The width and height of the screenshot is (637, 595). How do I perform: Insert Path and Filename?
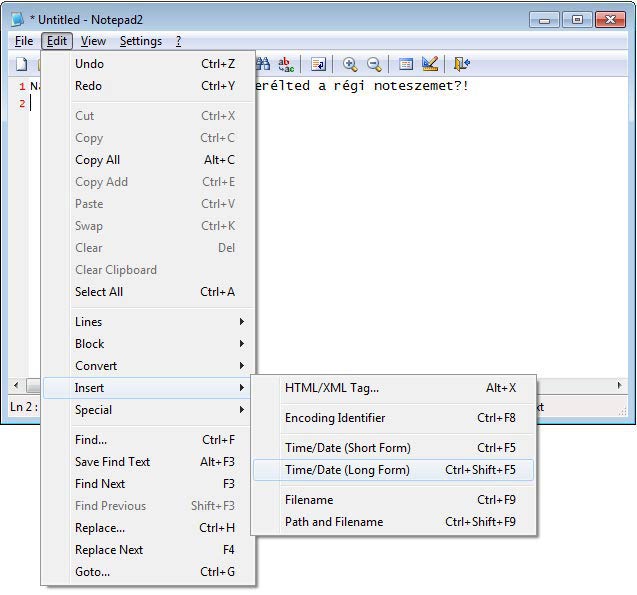point(393,522)
